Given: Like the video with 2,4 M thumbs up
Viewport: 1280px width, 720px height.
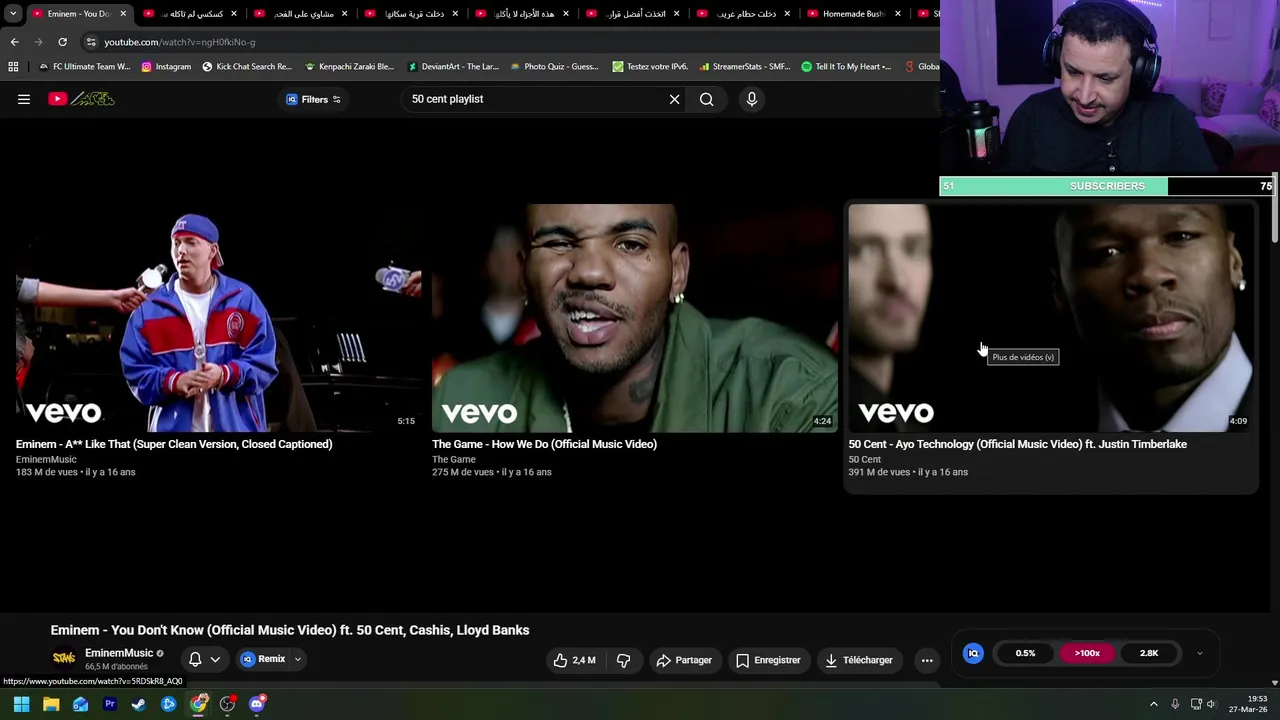Looking at the screenshot, I should tap(574, 660).
